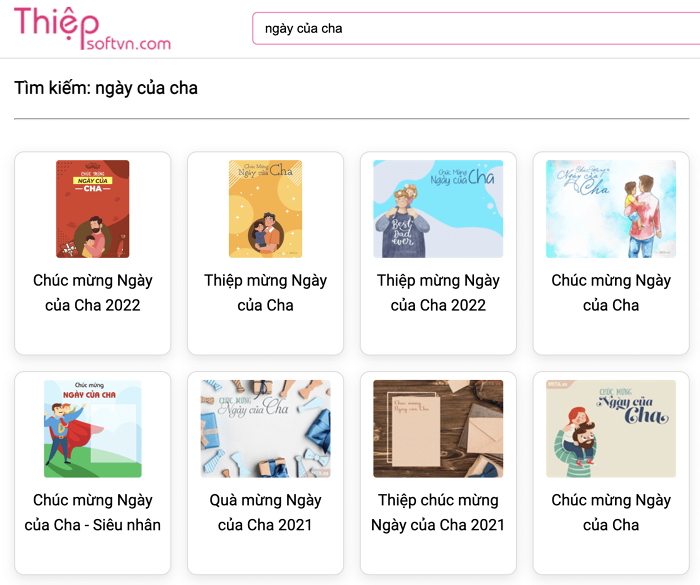Open the bearded dad with child on shoulders thumbnail

[611, 429]
